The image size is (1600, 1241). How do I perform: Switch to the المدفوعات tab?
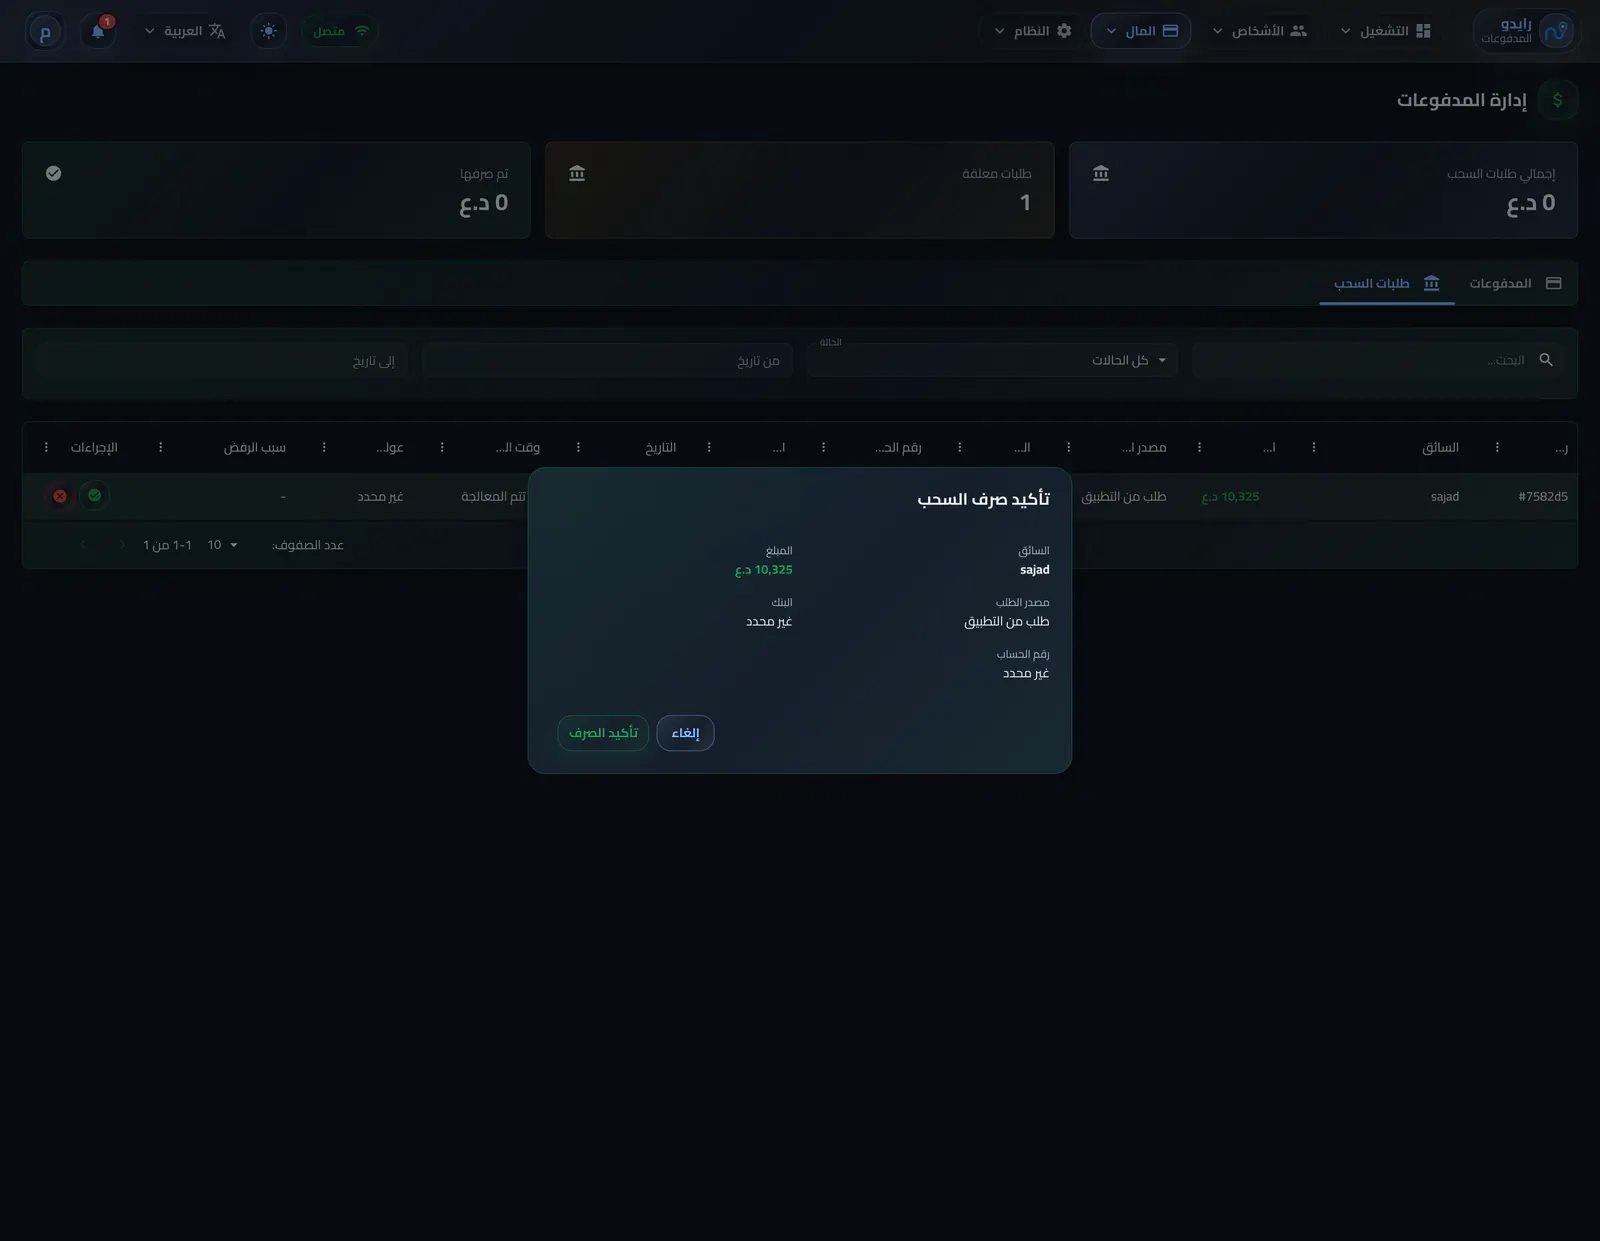point(1514,283)
